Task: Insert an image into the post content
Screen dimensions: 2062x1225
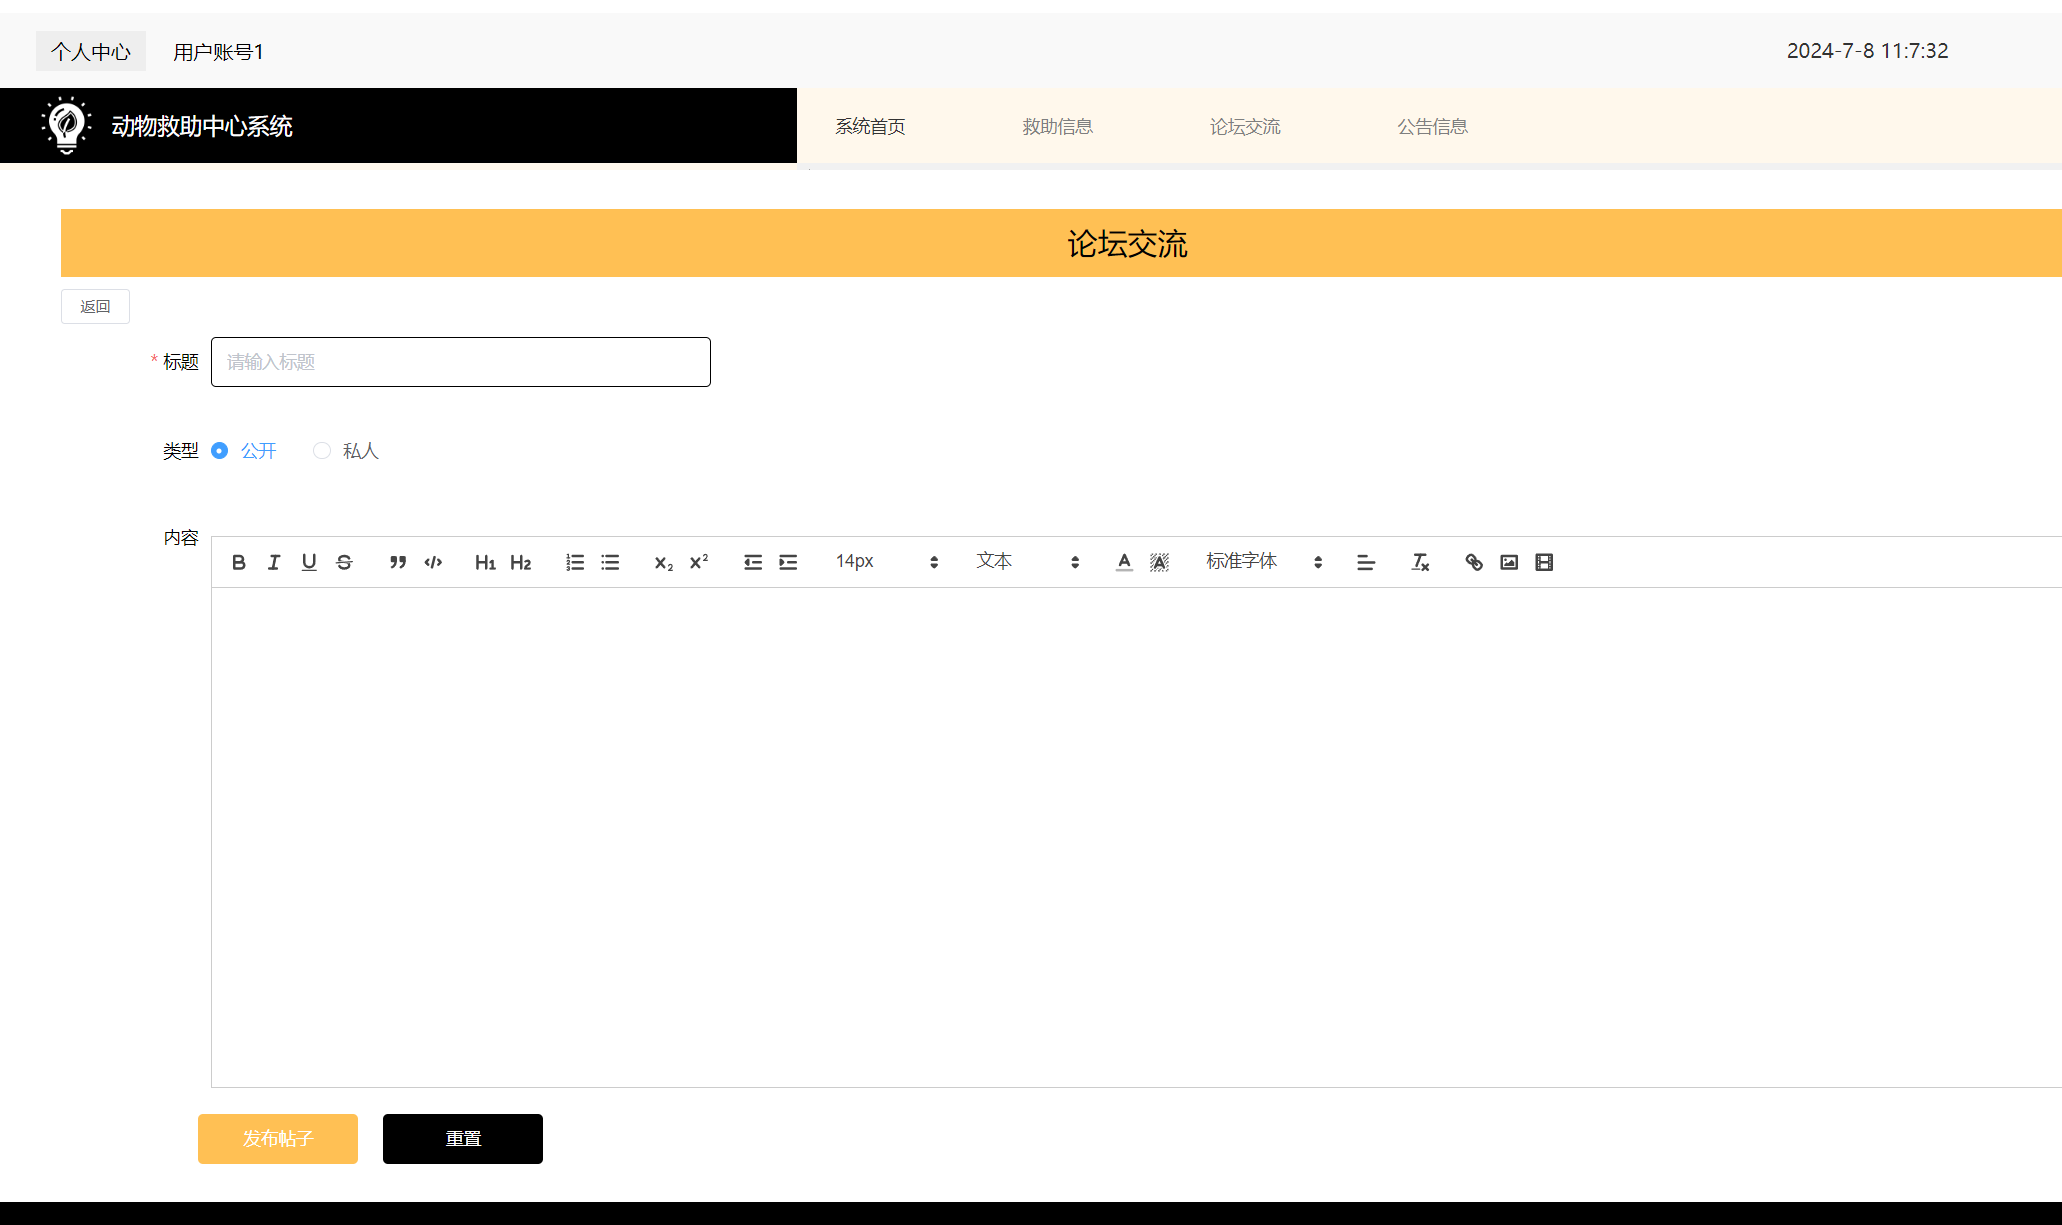Action: [x=1508, y=561]
